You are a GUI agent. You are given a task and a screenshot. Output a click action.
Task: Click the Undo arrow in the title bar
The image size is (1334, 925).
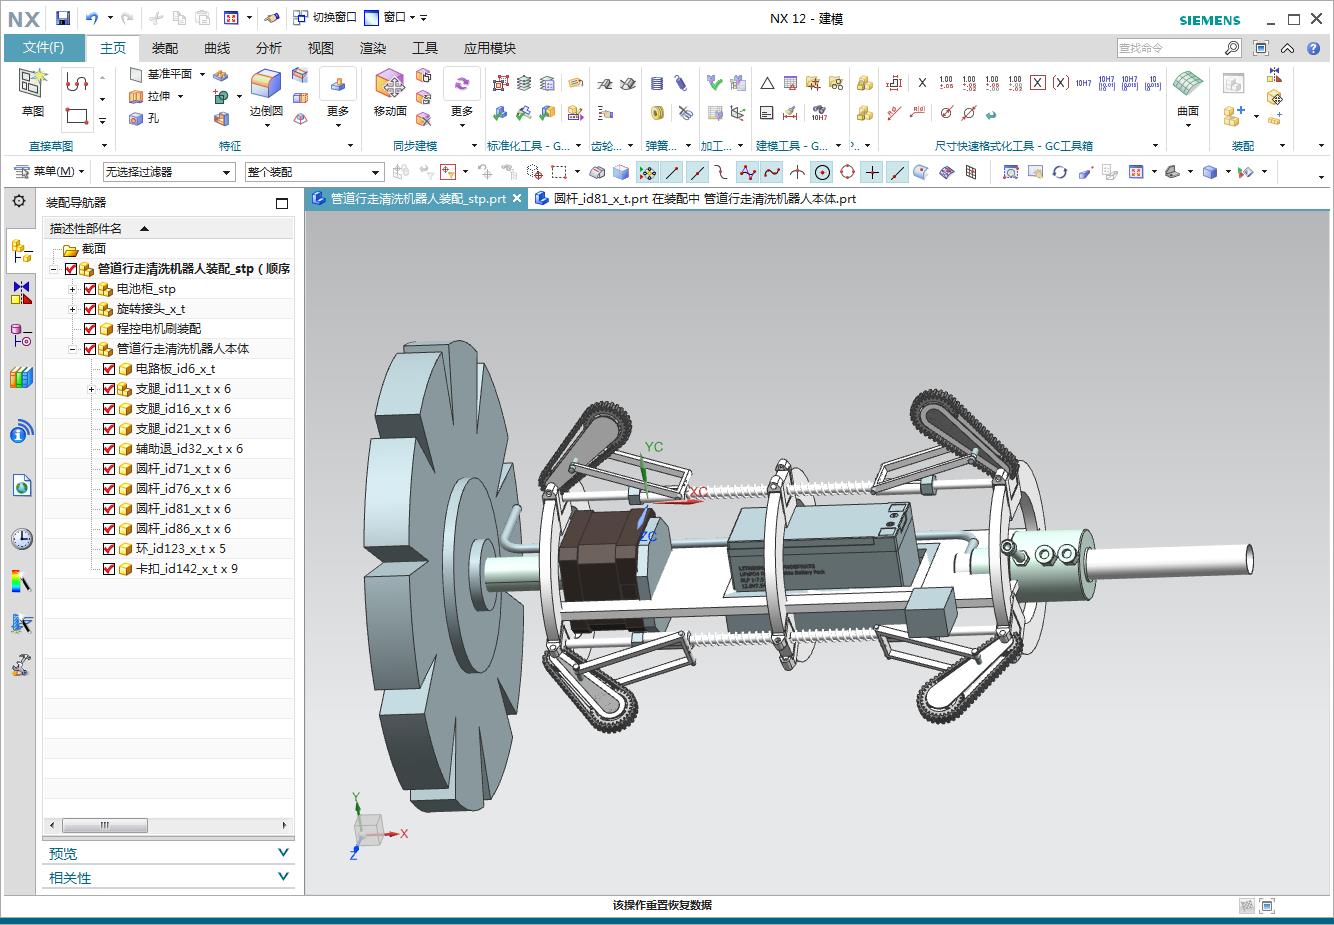pyautogui.click(x=92, y=17)
